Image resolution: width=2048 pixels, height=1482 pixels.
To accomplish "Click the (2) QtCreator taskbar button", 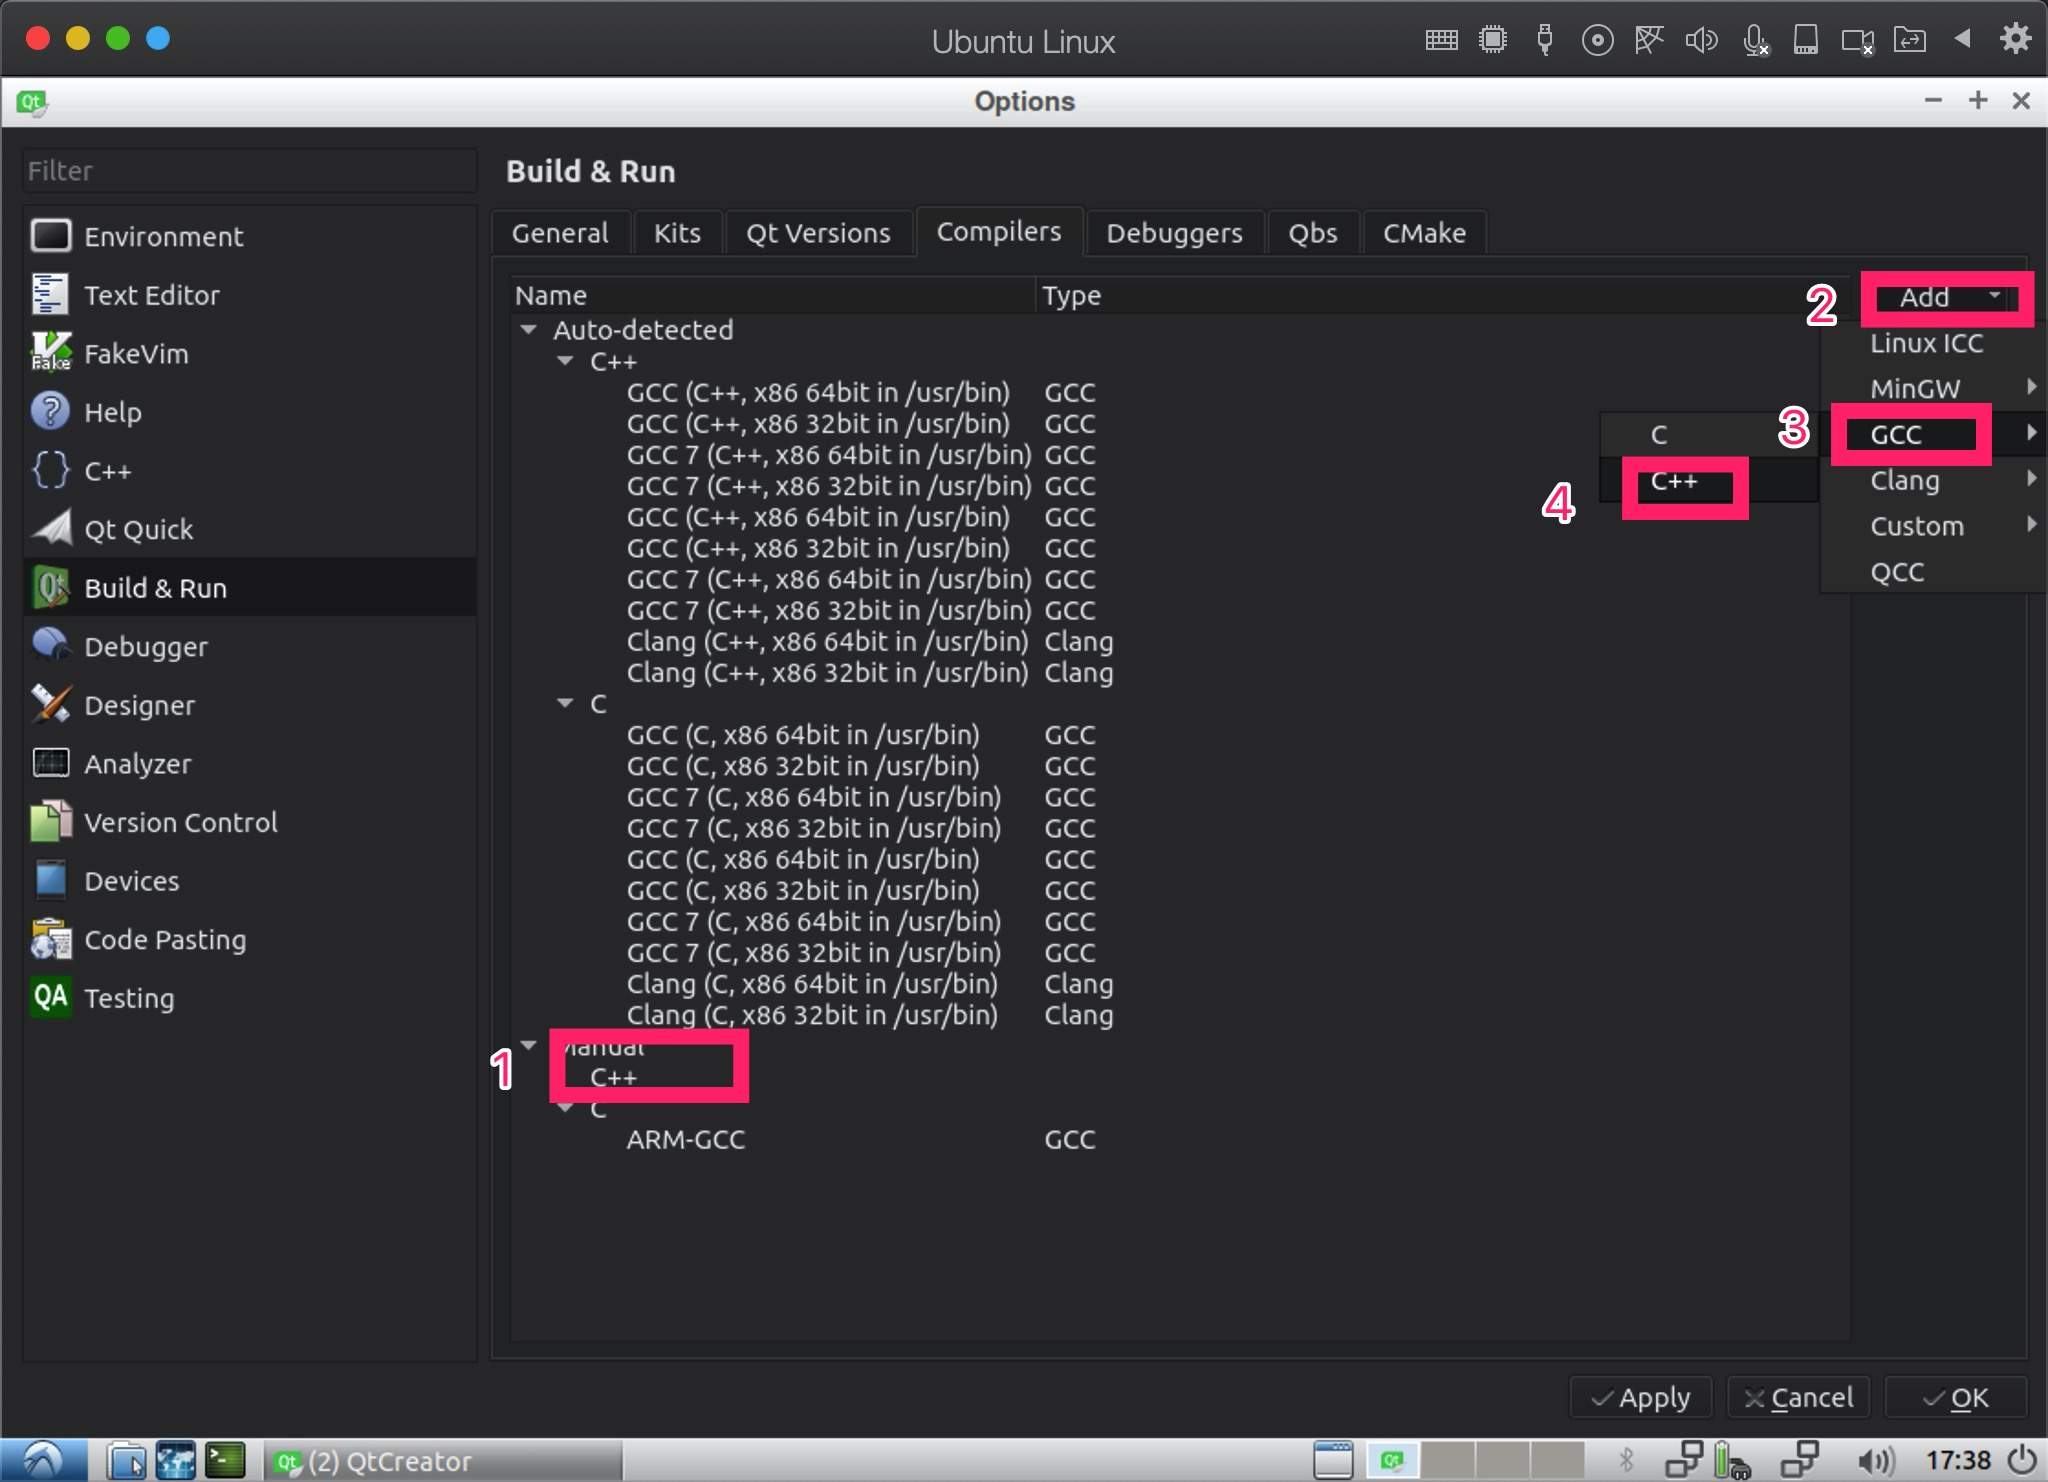I will coord(442,1461).
